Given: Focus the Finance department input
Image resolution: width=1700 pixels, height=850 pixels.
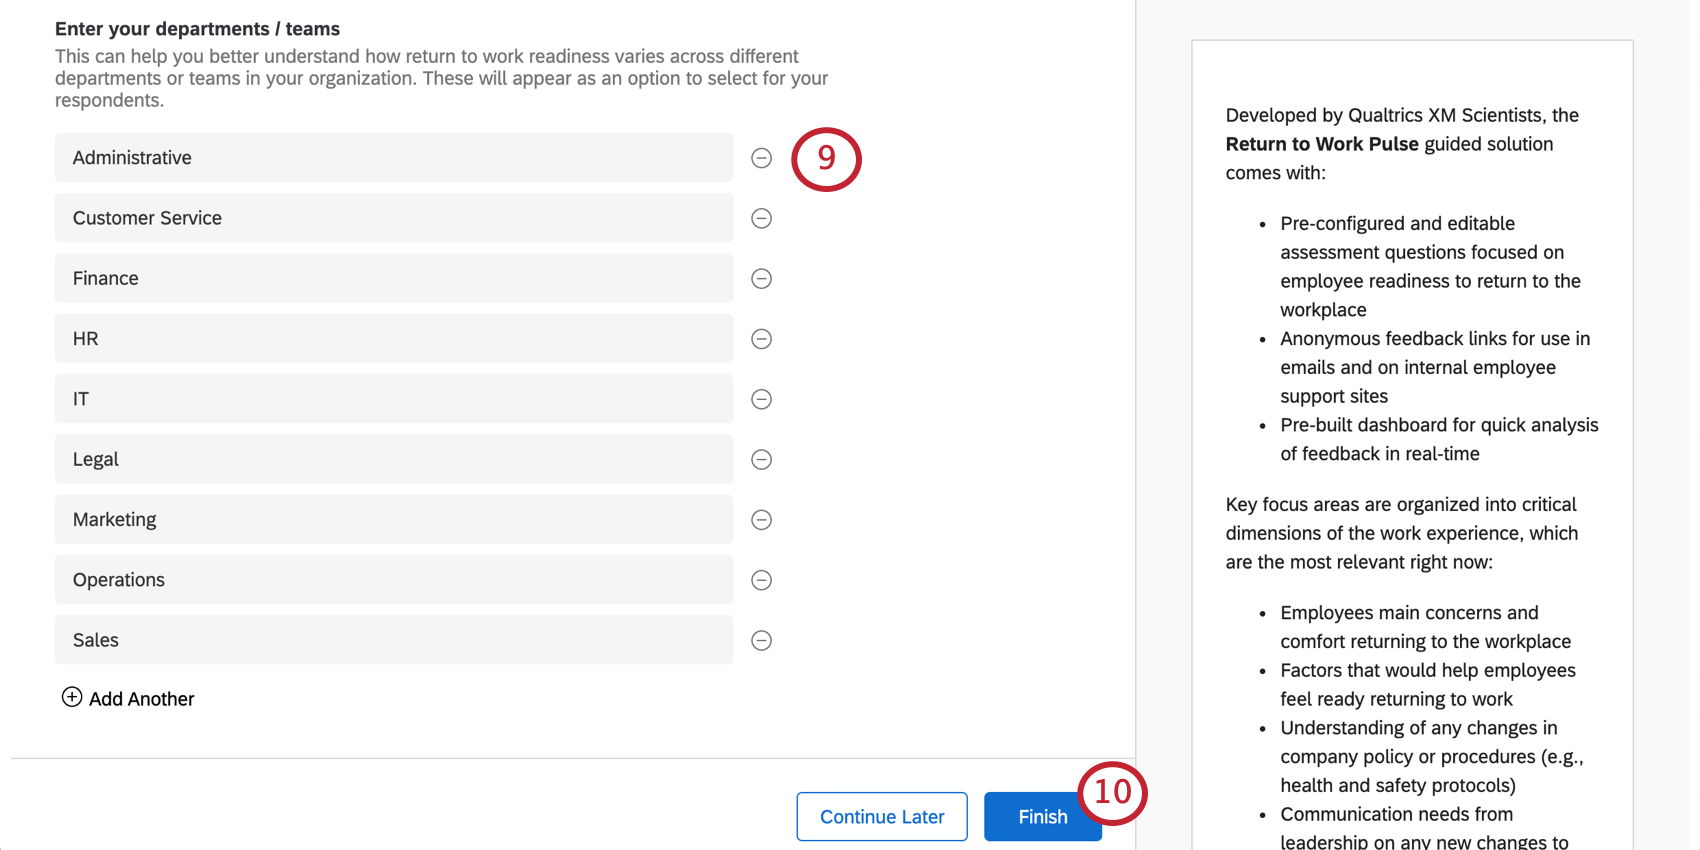Looking at the screenshot, I should (x=393, y=279).
